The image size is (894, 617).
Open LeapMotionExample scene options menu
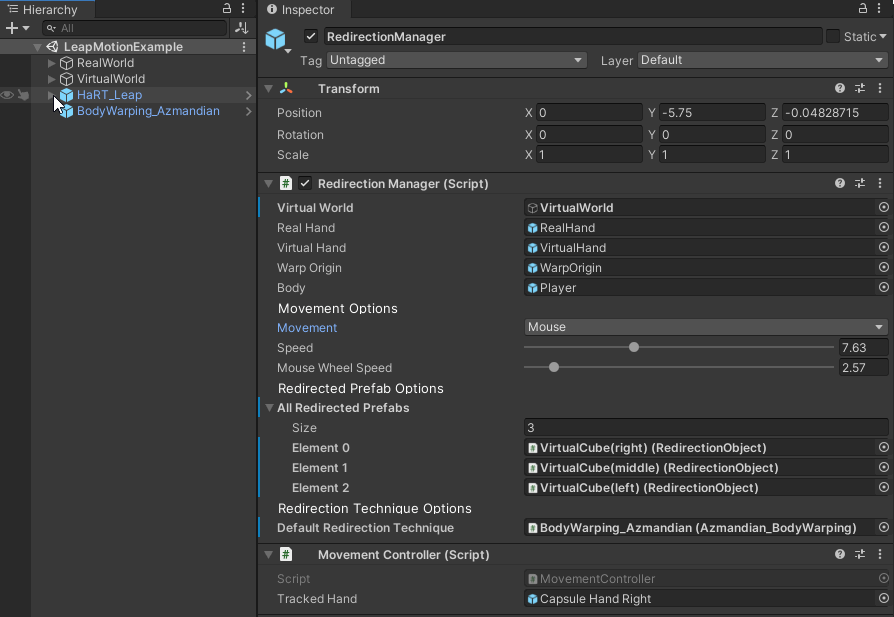244,47
